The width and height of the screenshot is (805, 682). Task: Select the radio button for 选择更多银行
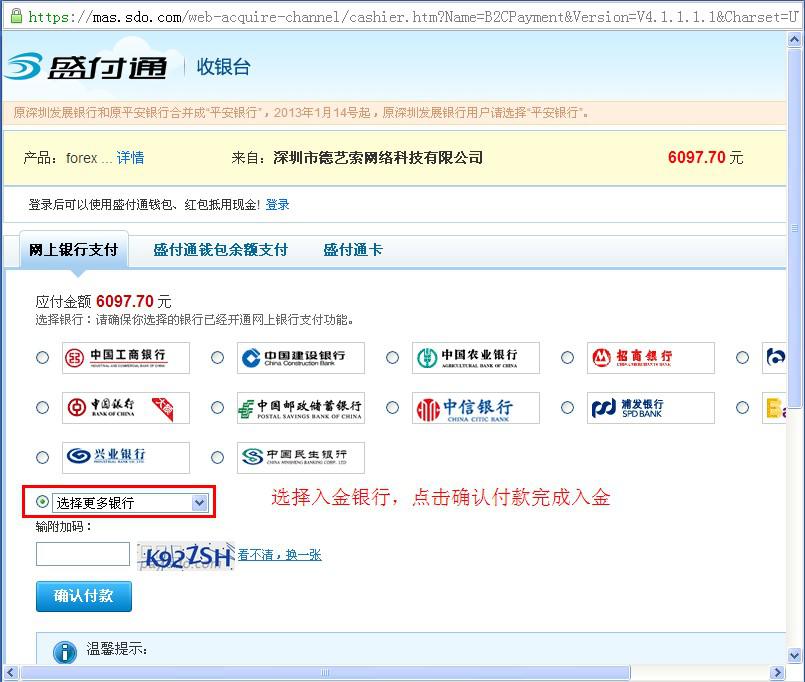point(43,501)
